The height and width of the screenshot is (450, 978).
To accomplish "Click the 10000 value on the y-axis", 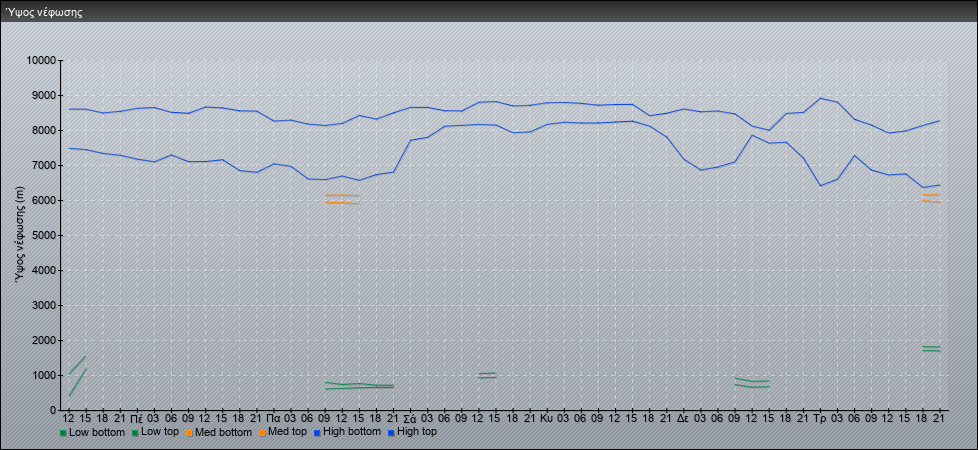I will point(41,61).
